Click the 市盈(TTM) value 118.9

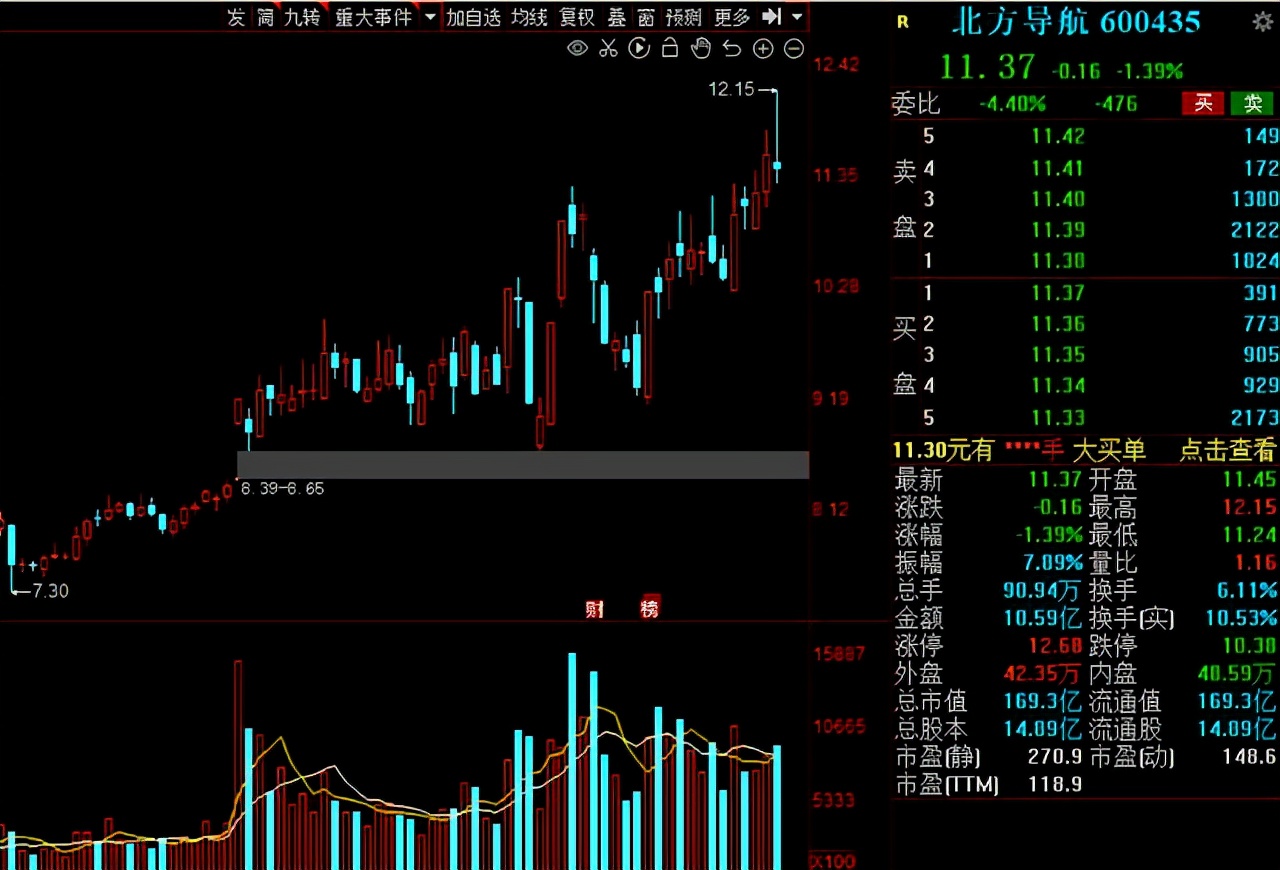(x=1055, y=785)
